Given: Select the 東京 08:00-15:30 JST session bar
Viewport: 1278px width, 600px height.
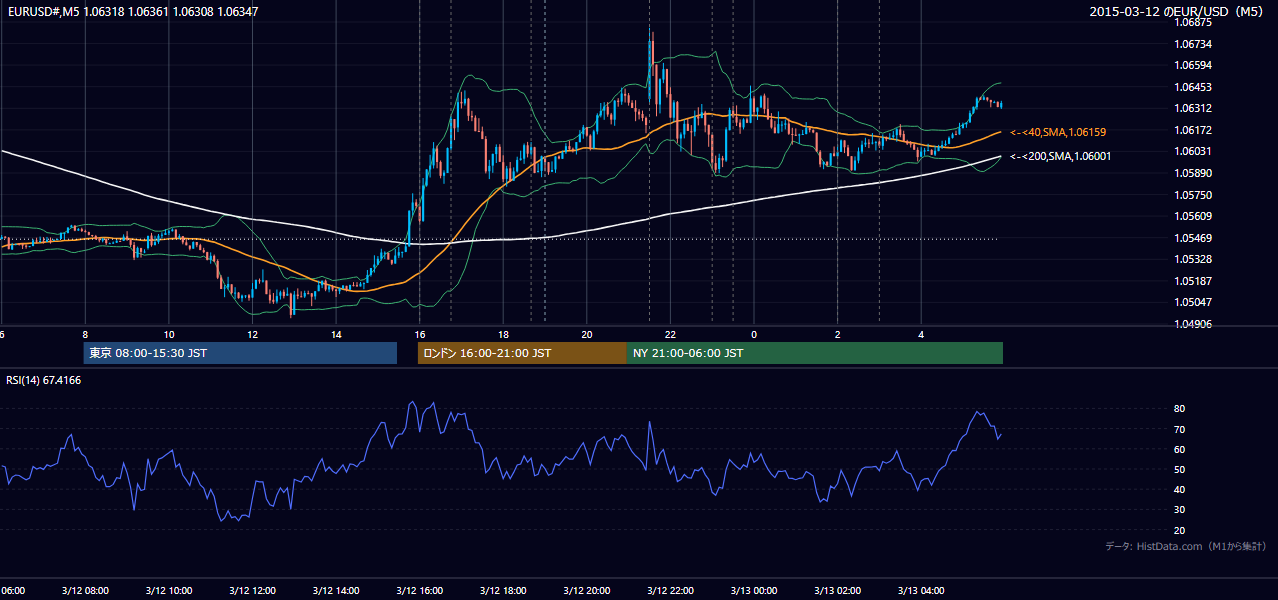Looking at the screenshot, I should click(240, 353).
